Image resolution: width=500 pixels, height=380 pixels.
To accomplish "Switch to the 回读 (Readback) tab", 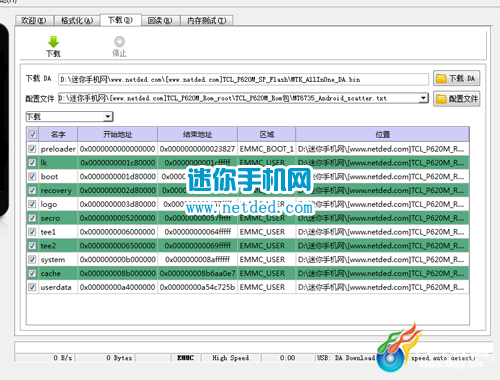I will (160, 21).
